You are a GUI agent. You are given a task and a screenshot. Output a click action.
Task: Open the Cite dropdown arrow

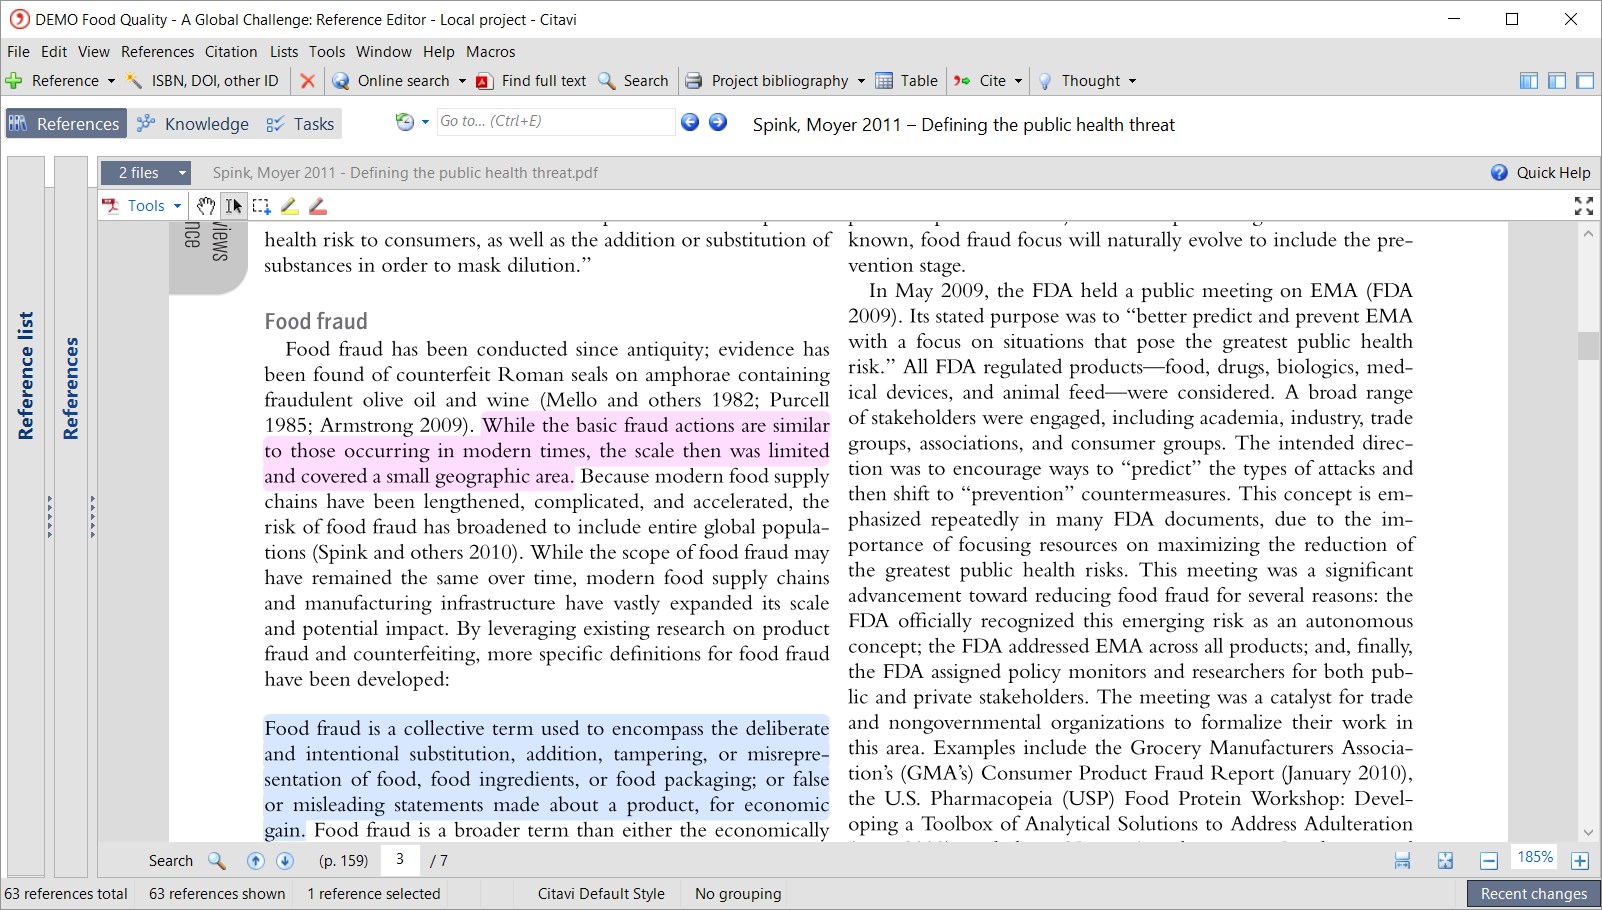(x=1018, y=81)
